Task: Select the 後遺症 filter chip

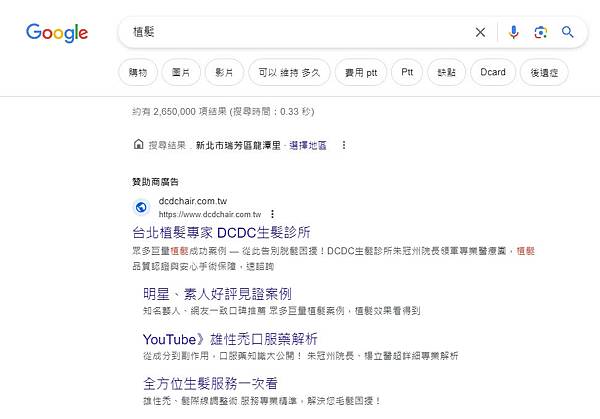Action: click(x=544, y=72)
